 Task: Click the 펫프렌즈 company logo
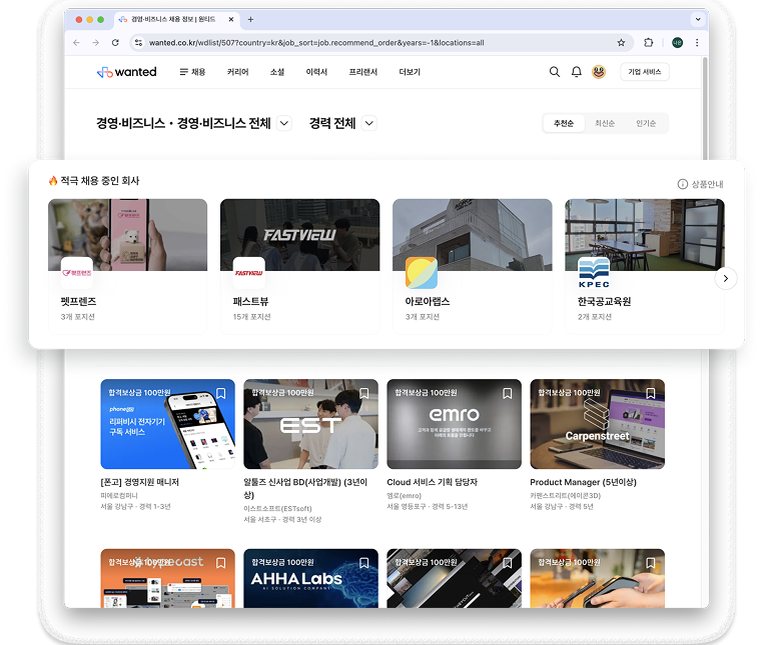77,273
